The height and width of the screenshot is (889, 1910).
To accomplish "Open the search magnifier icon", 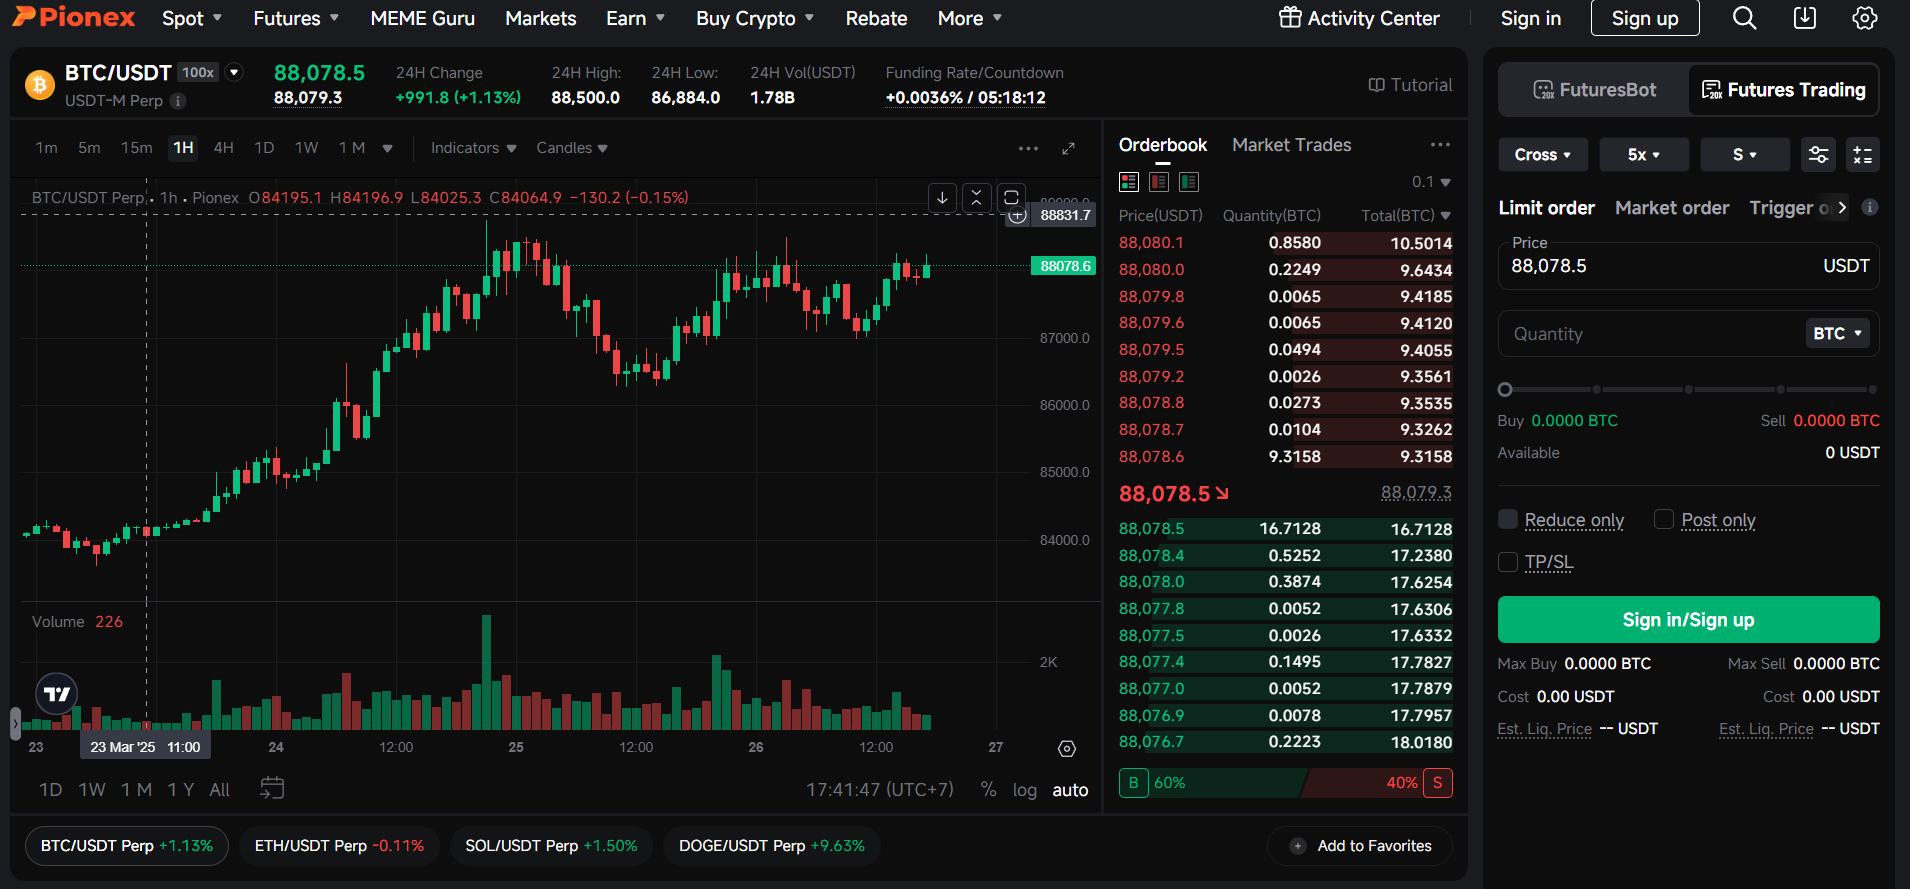I will coord(1744,18).
